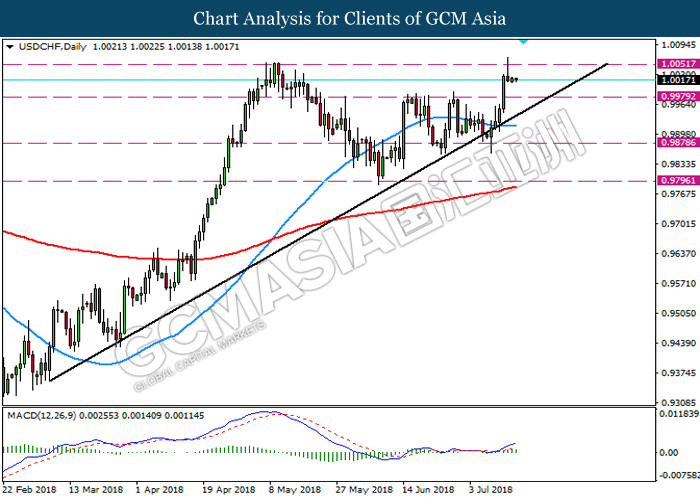Click the 0.93085 price axis value
The image size is (700, 500).
coord(679,403)
